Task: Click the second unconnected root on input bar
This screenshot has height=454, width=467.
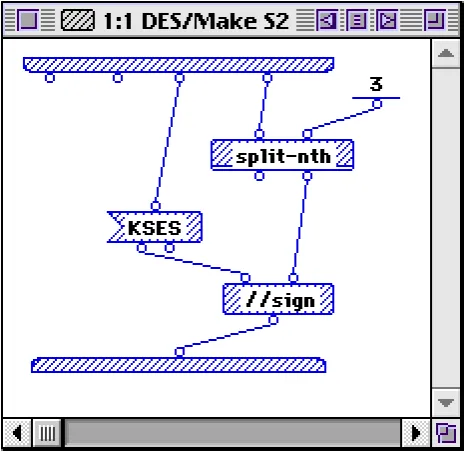Action: click(x=117, y=78)
